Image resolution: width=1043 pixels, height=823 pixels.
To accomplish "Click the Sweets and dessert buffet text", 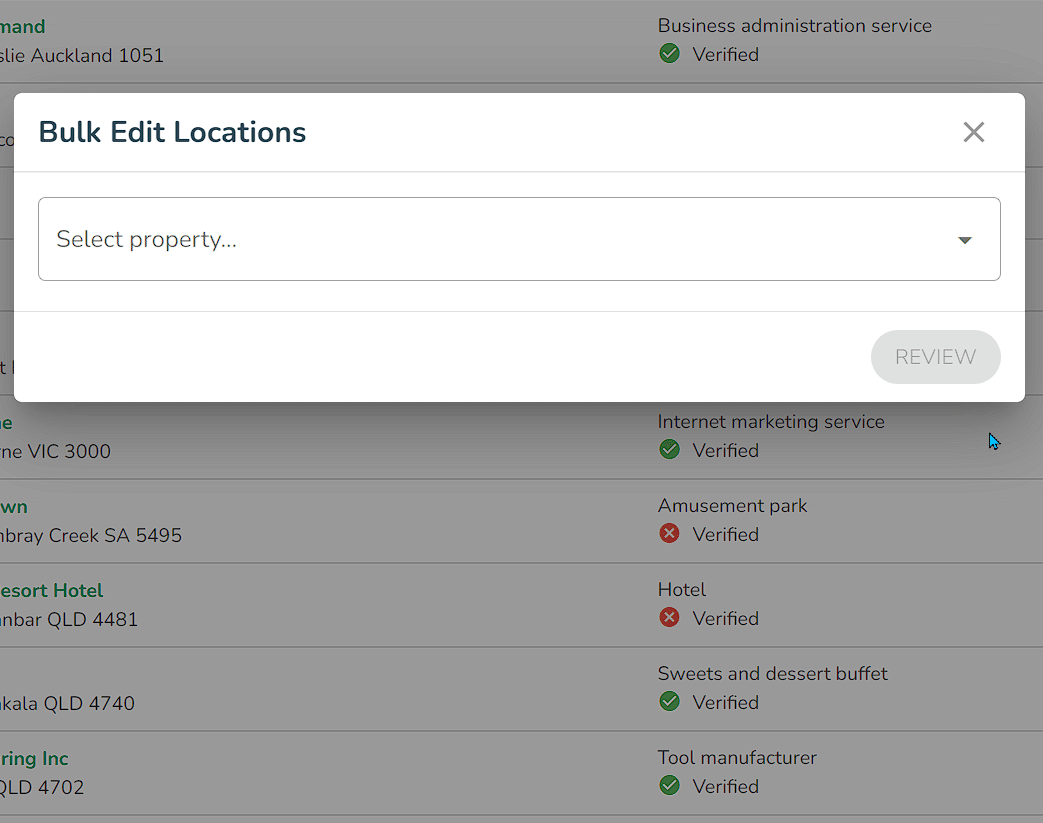I will point(772,673).
